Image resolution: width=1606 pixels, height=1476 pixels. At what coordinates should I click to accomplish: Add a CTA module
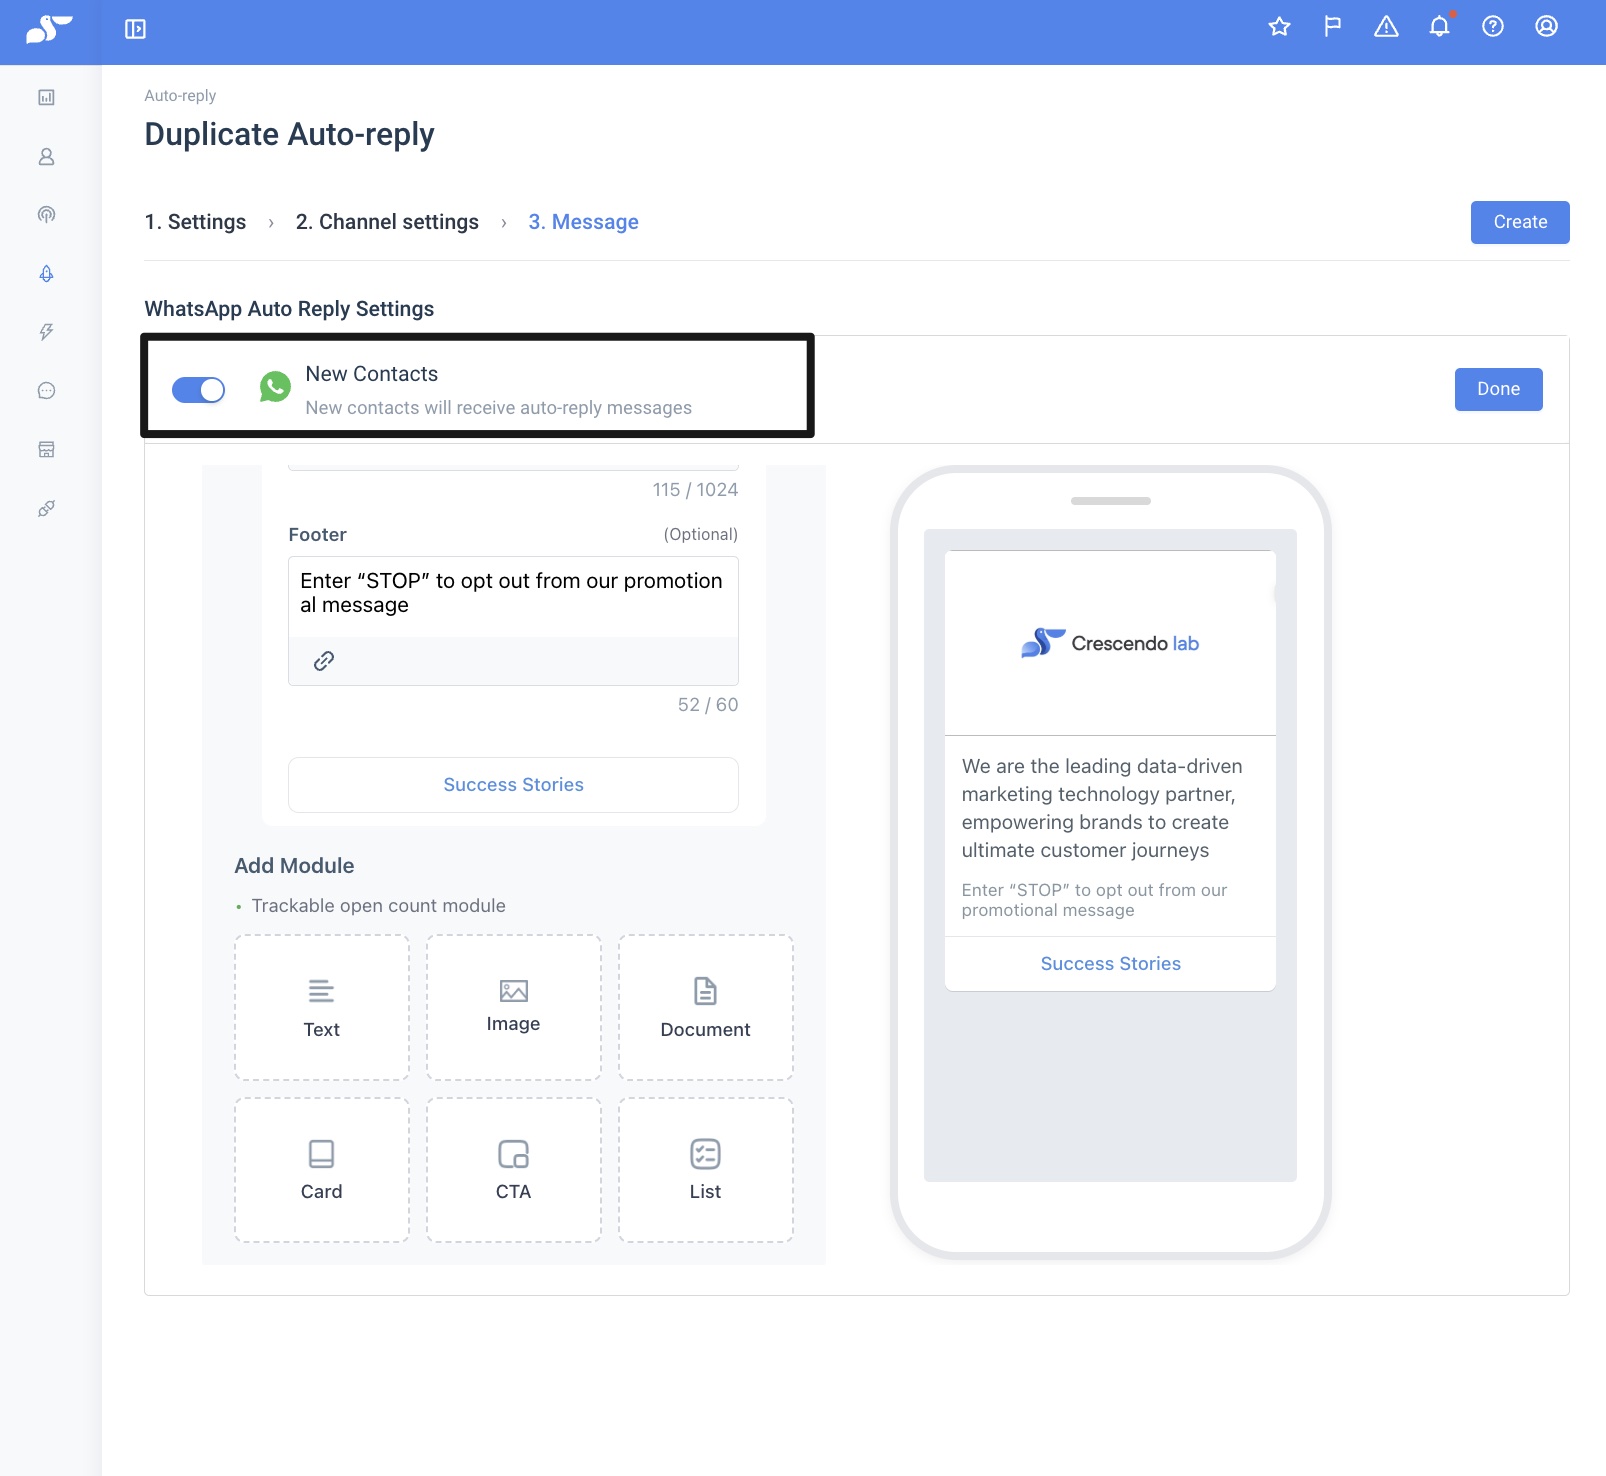(x=514, y=1170)
